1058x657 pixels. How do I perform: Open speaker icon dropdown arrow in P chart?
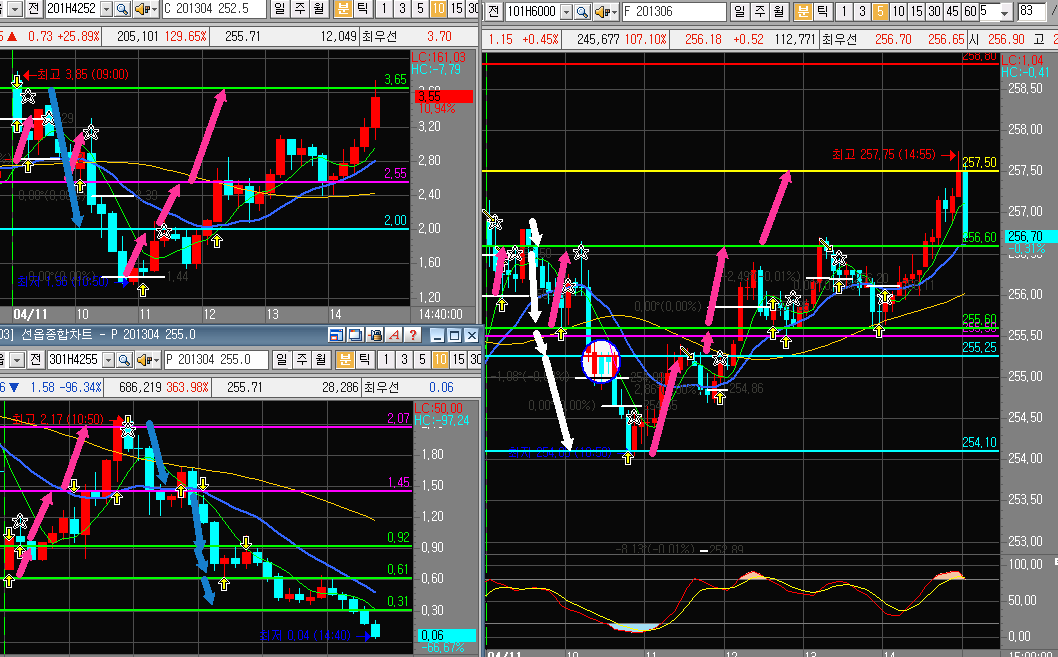[x=157, y=360]
